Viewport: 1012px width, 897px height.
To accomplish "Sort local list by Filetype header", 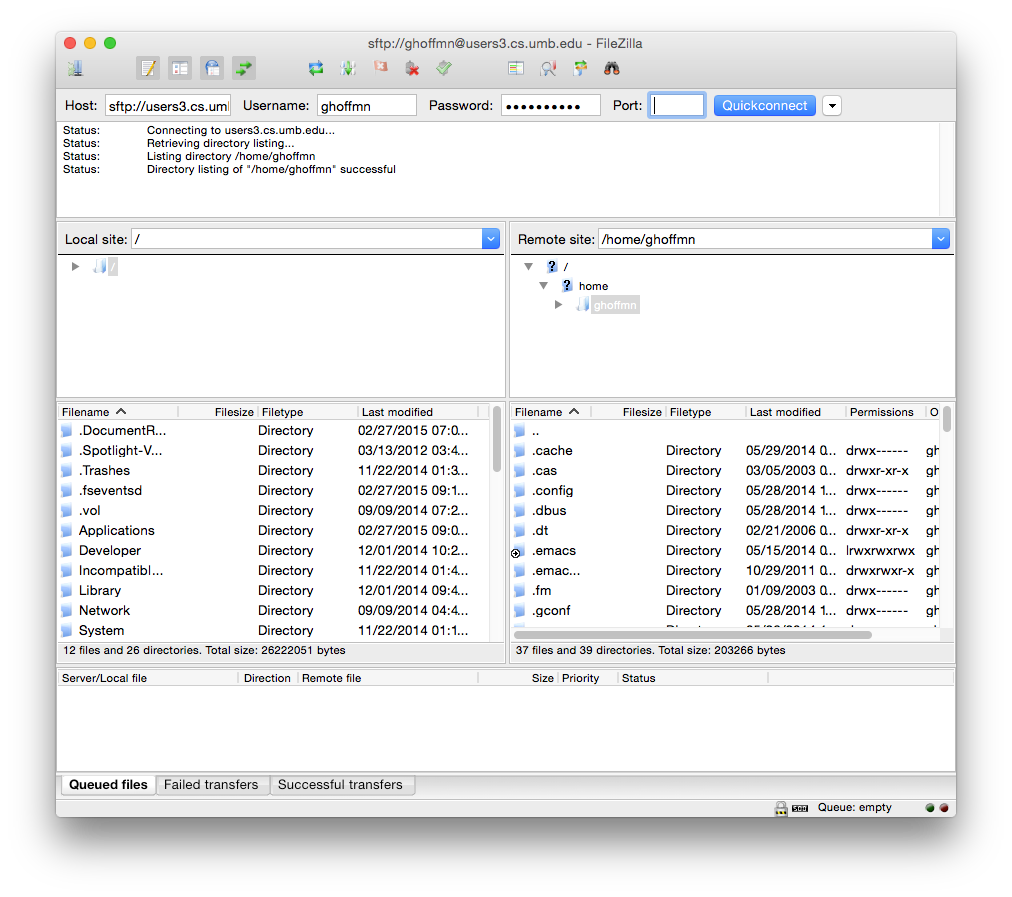I will click(307, 412).
